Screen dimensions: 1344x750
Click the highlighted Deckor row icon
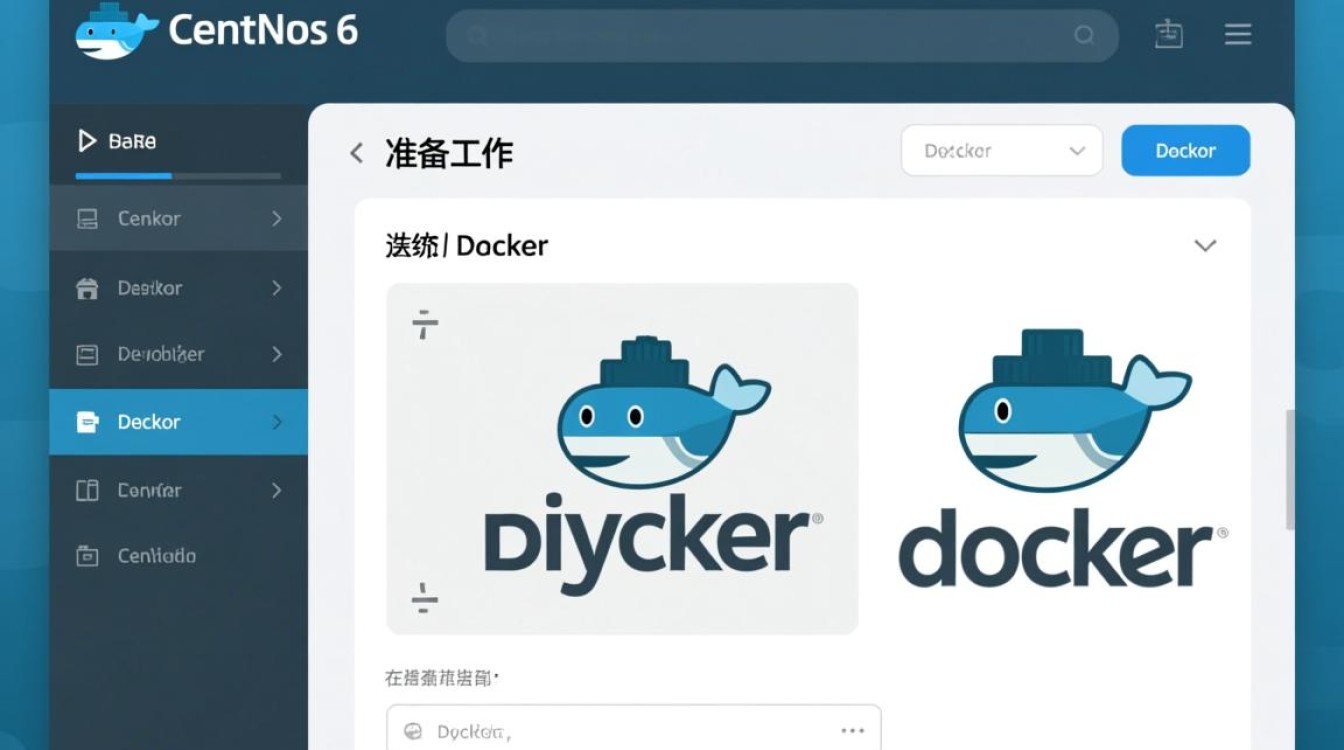[87, 422]
